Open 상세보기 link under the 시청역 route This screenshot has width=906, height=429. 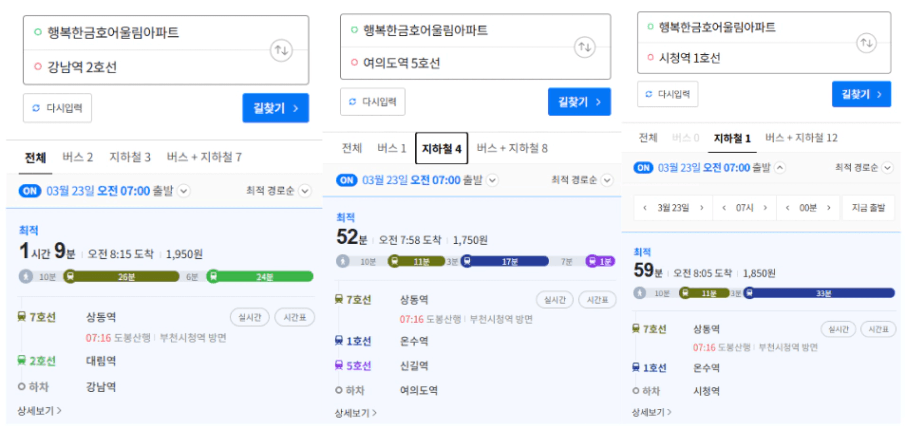pyautogui.click(x=652, y=412)
